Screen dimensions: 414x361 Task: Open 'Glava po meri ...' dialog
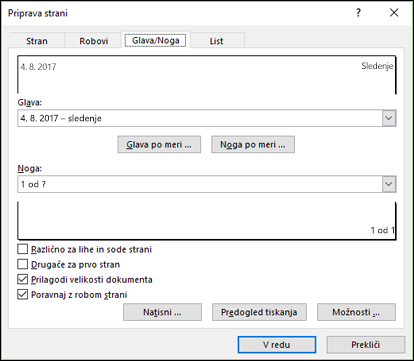[x=159, y=144]
